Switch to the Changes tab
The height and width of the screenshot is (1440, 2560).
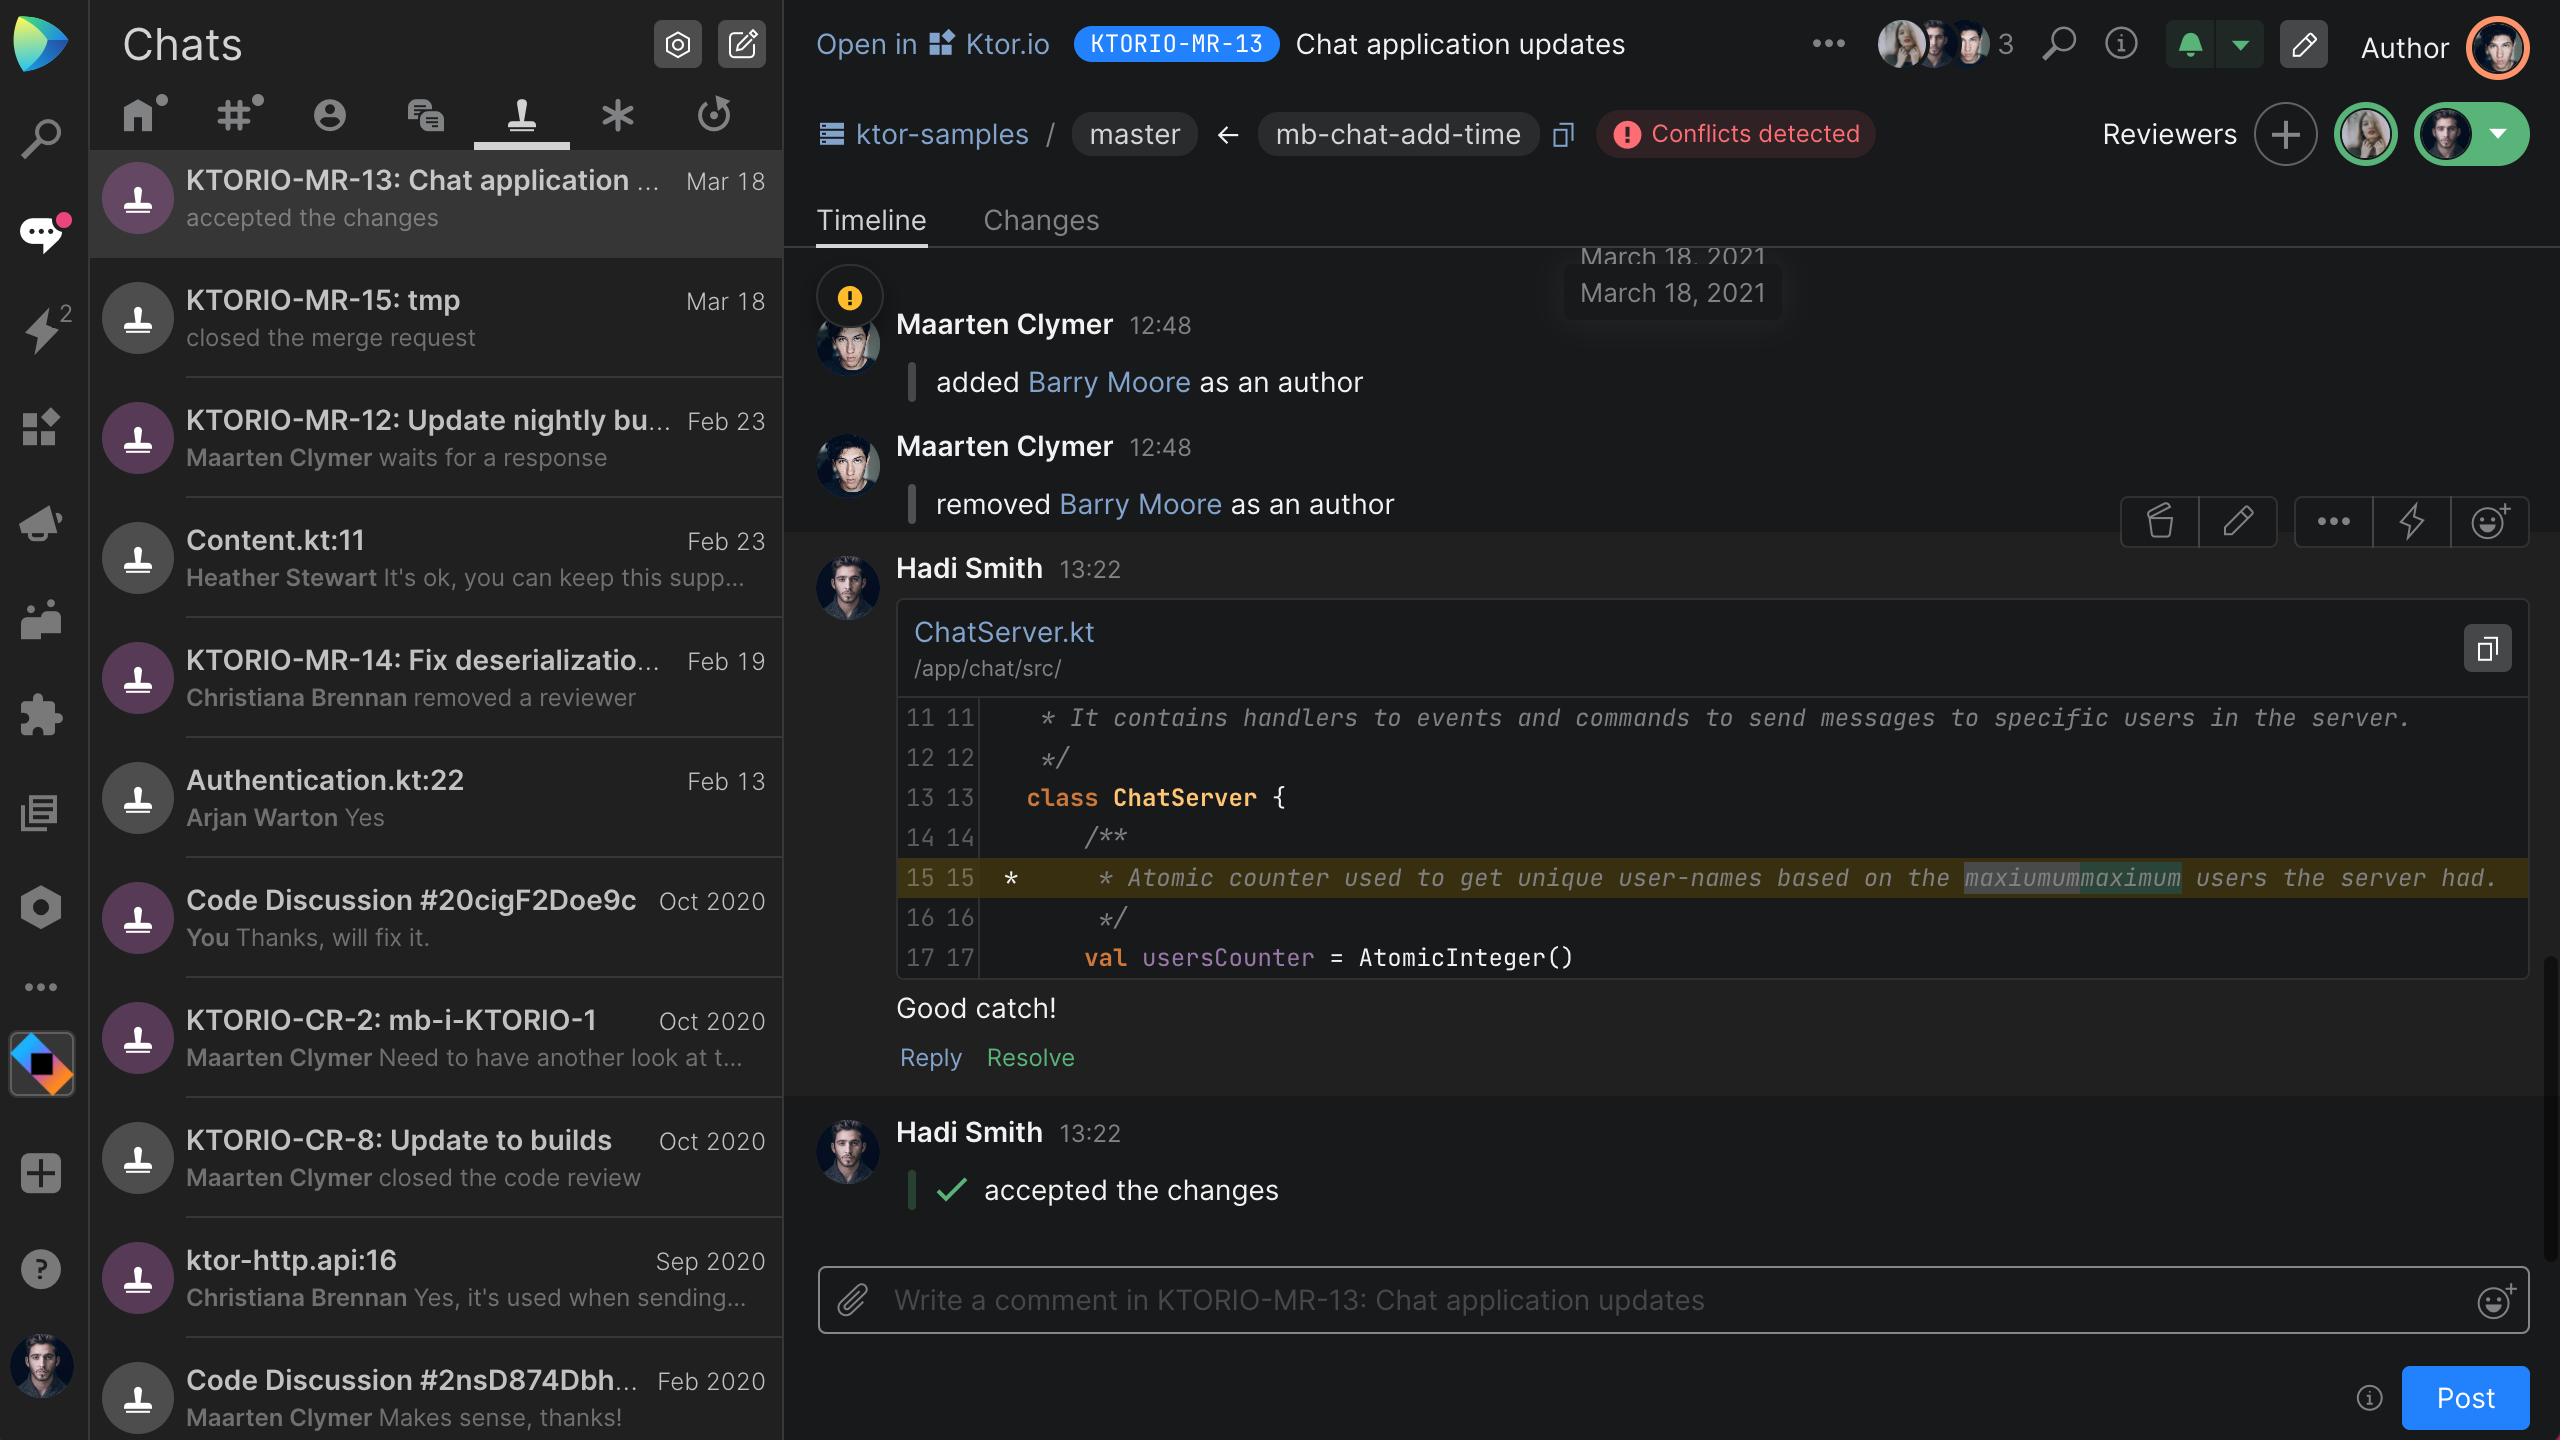click(x=1041, y=220)
